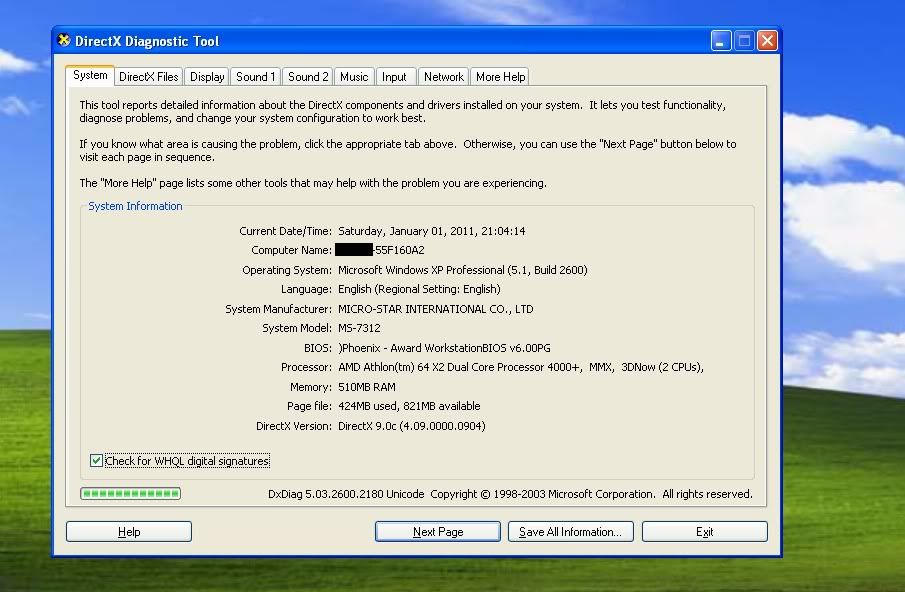The image size is (905, 592).
Task: Click the 'AMD Athlon(tm) 64 X2' processor value
Action: (x=521, y=367)
